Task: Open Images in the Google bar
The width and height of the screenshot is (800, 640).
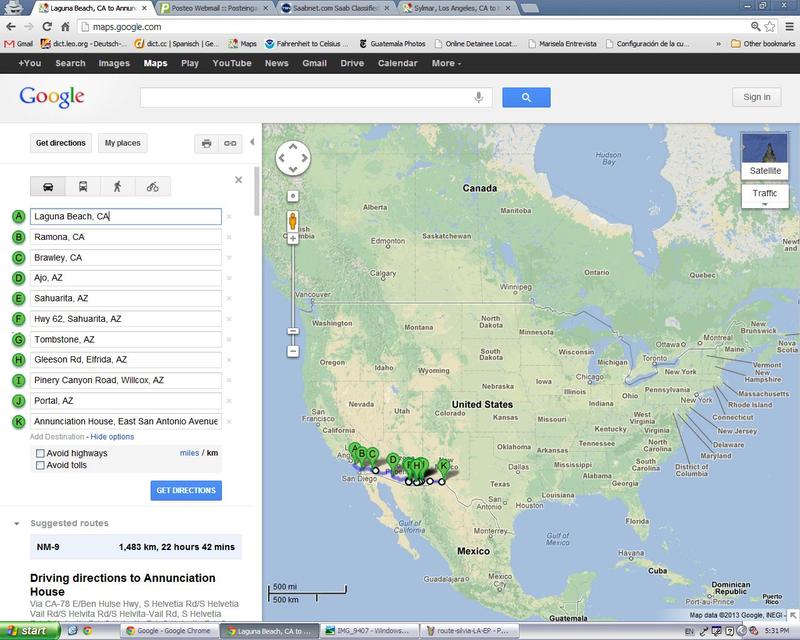Action: (x=114, y=63)
